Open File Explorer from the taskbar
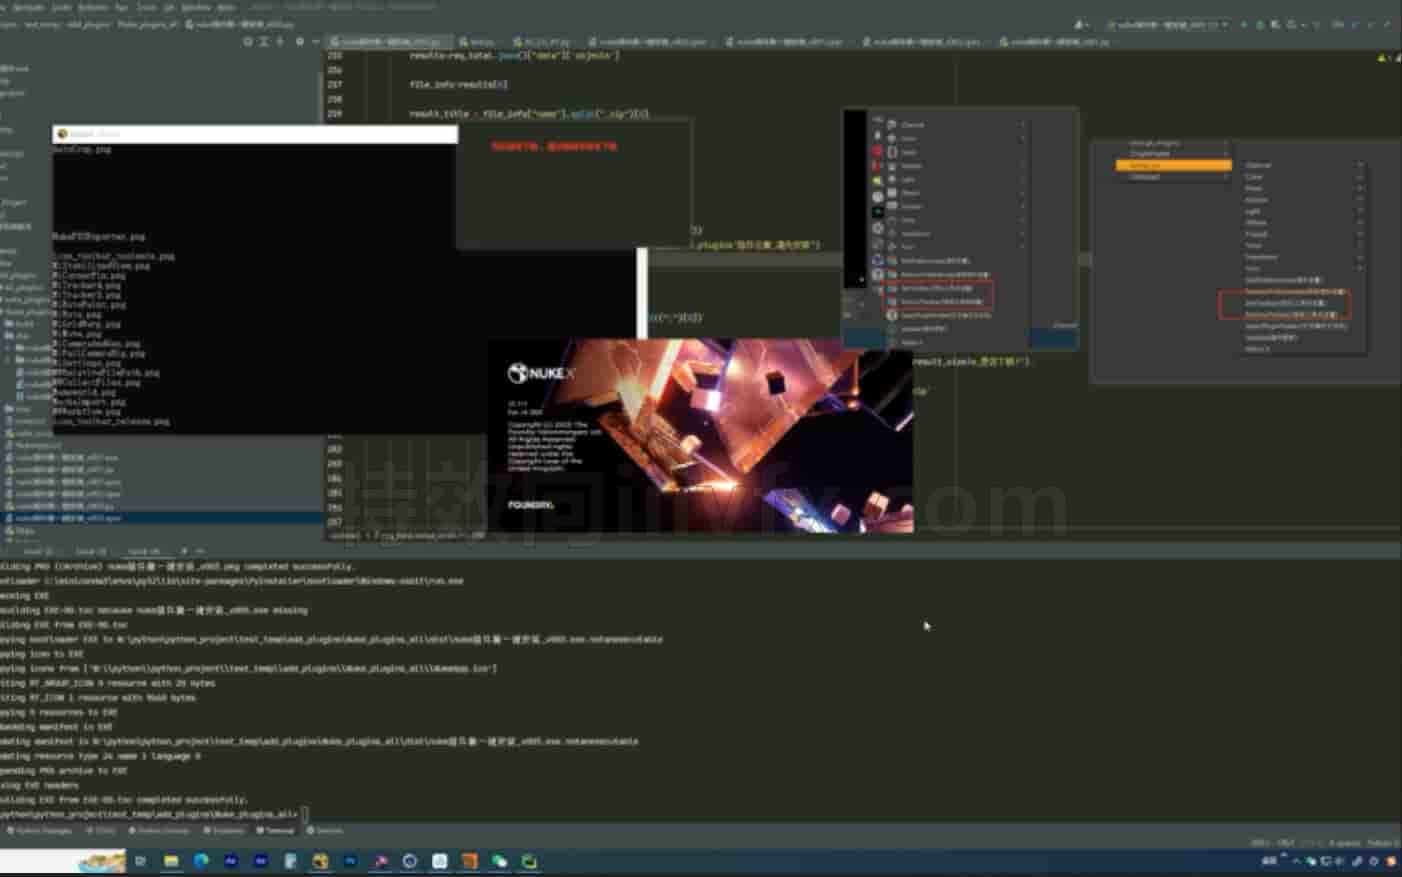Image resolution: width=1402 pixels, height=877 pixels. [171, 861]
